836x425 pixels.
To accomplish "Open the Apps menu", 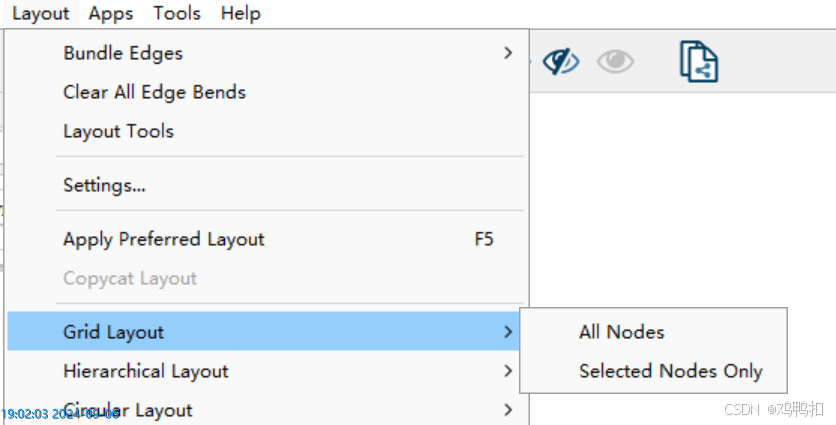I will coord(111,13).
